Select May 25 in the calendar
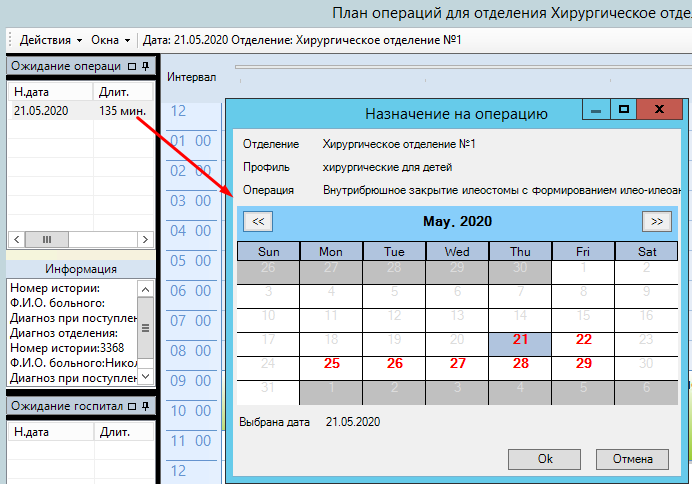The image size is (692, 484). pos(331,368)
